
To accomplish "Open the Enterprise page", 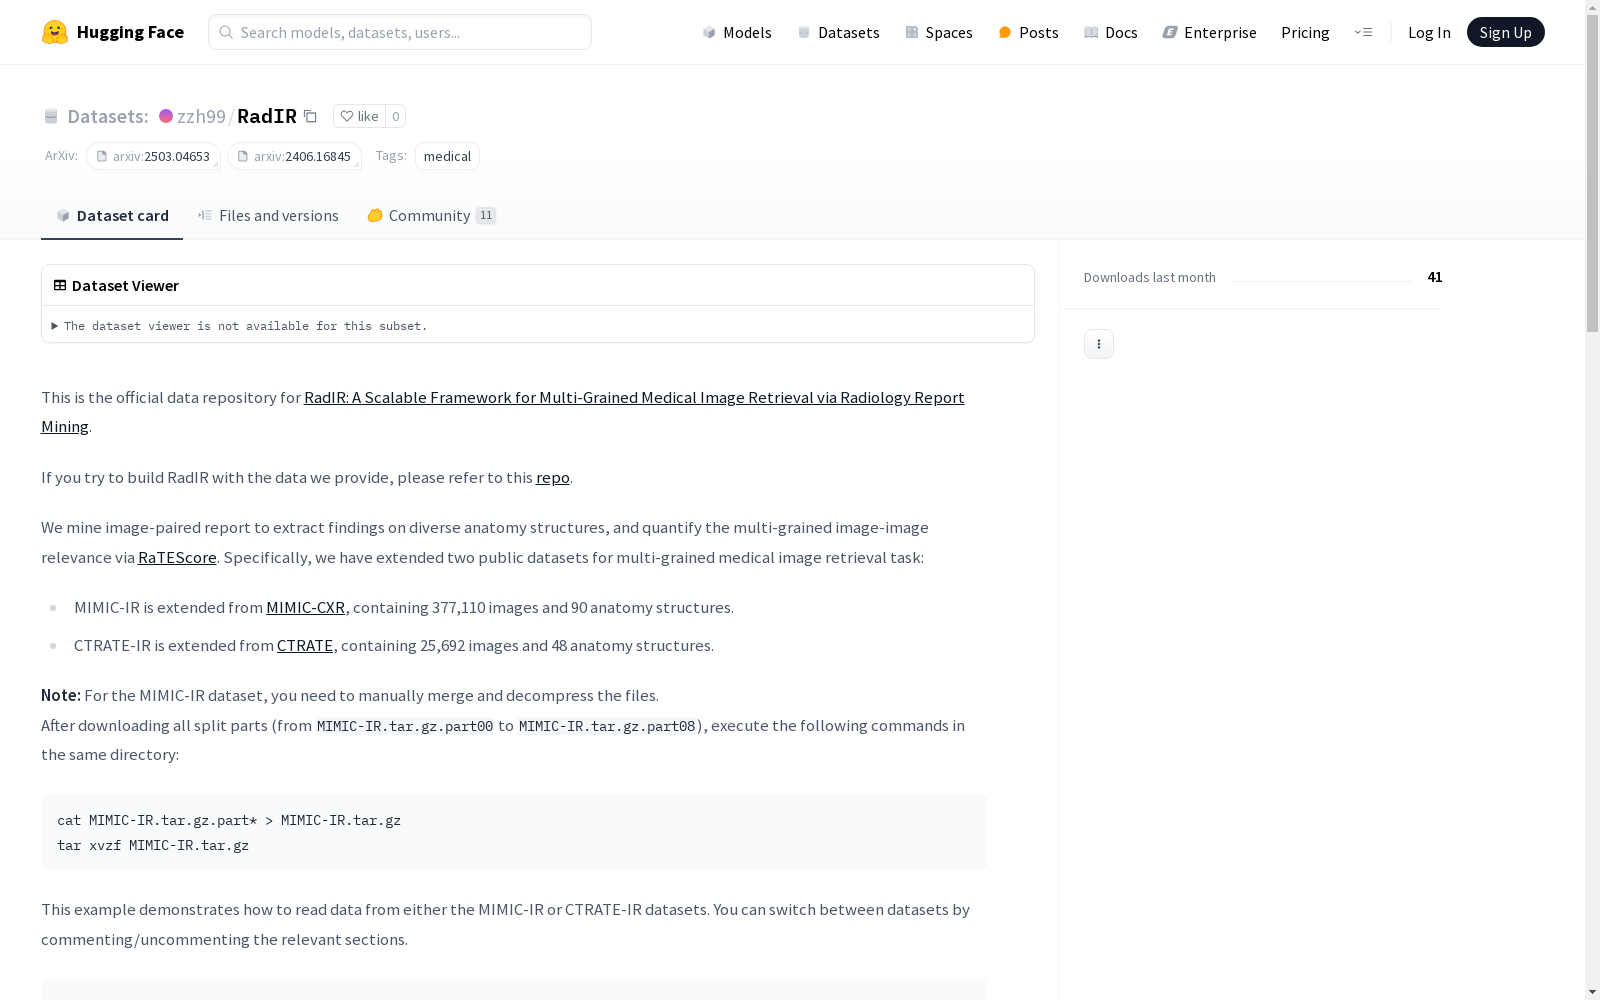I will (1209, 32).
